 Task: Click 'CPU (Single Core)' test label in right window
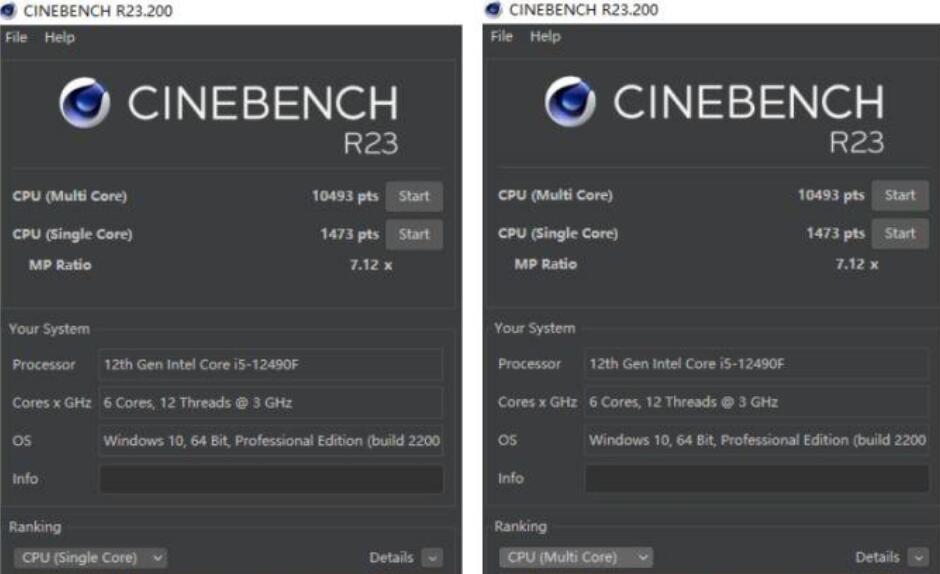tap(558, 233)
